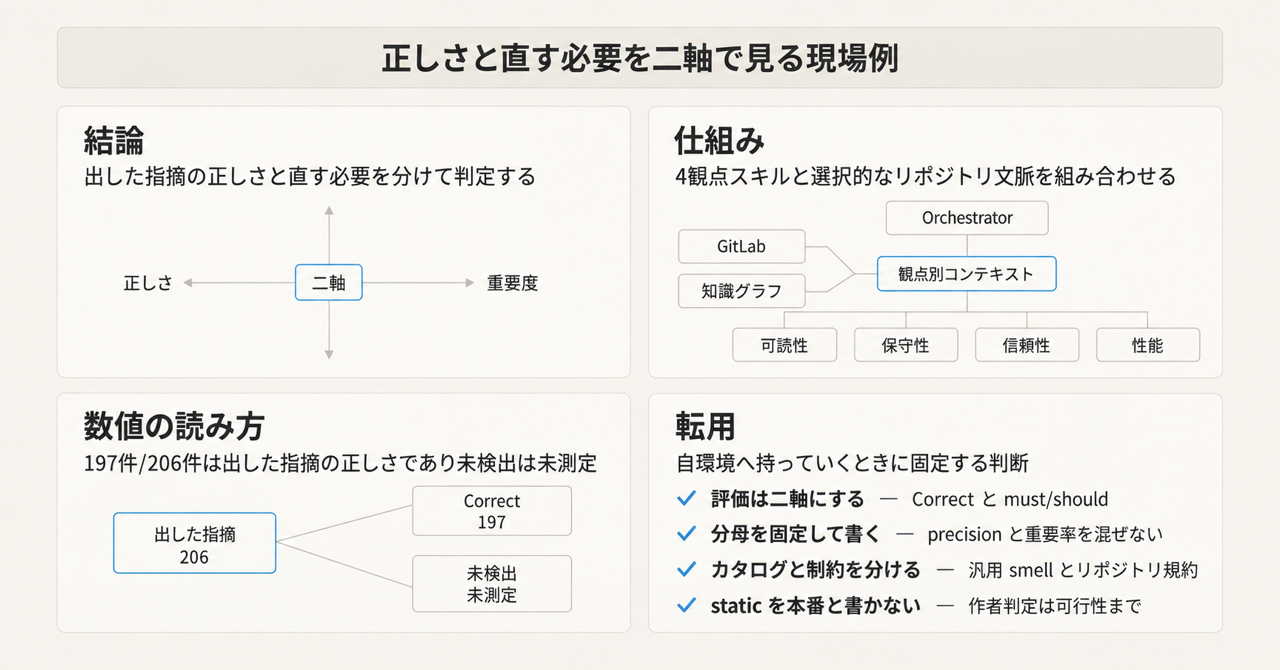The image size is (1280, 670).
Task: Click the bold text 分母を固定して書く
Action: [x=795, y=534]
